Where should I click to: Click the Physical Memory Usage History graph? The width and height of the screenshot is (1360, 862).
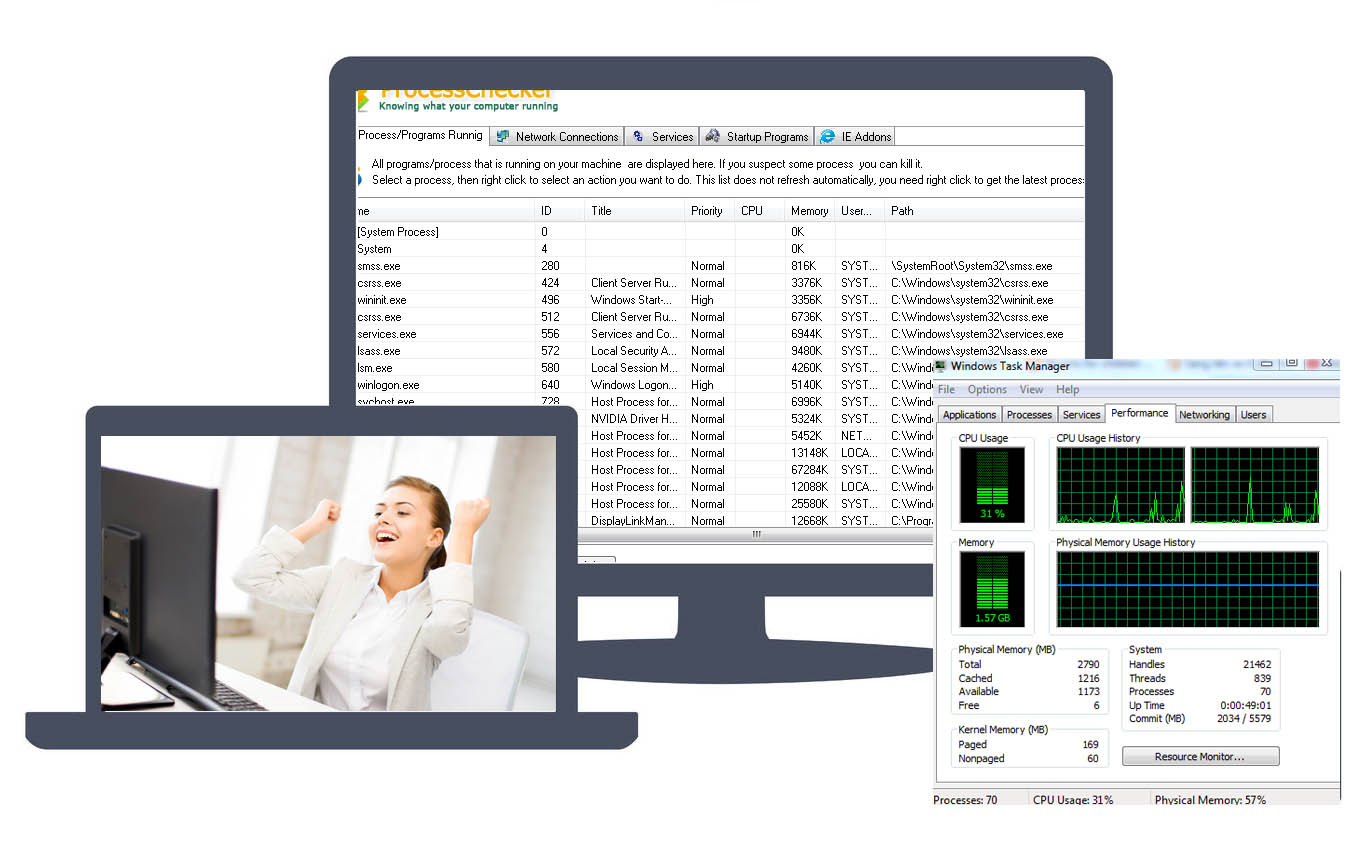[1188, 589]
